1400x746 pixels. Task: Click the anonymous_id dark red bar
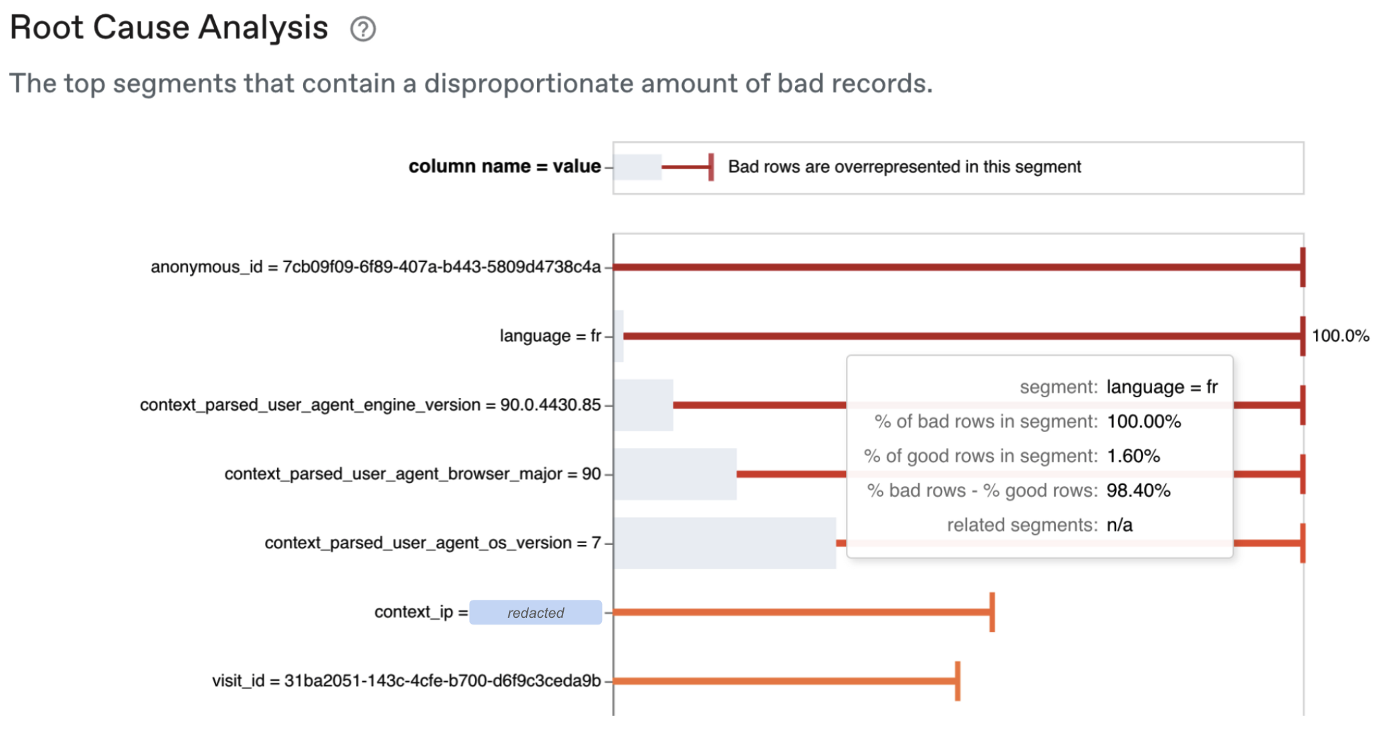click(958, 267)
